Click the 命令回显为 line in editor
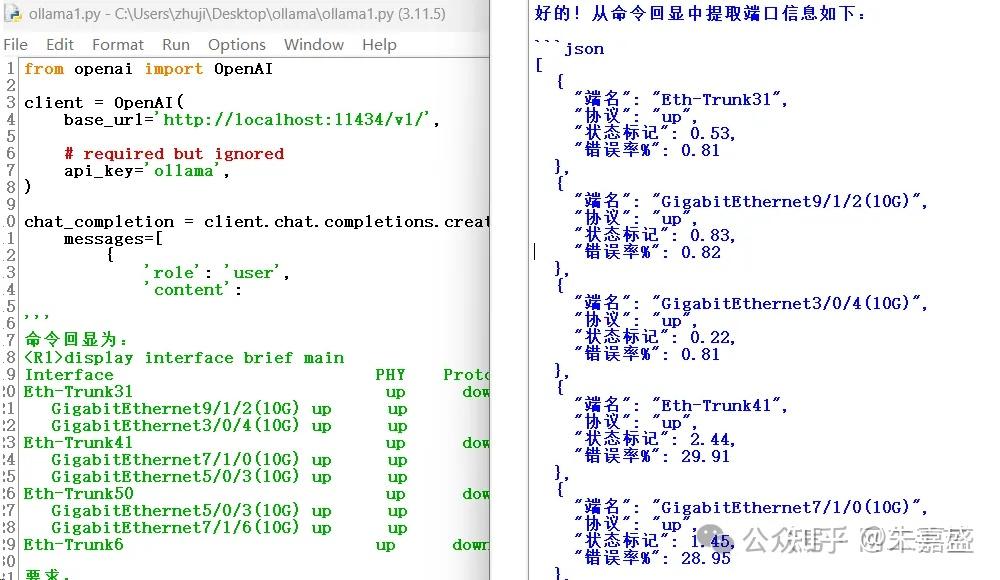This screenshot has height=580, width=1000. pyautogui.click(x=75, y=339)
